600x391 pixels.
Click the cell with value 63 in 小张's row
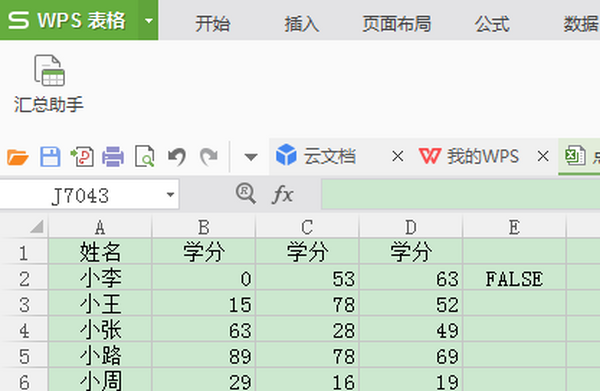pos(204,330)
